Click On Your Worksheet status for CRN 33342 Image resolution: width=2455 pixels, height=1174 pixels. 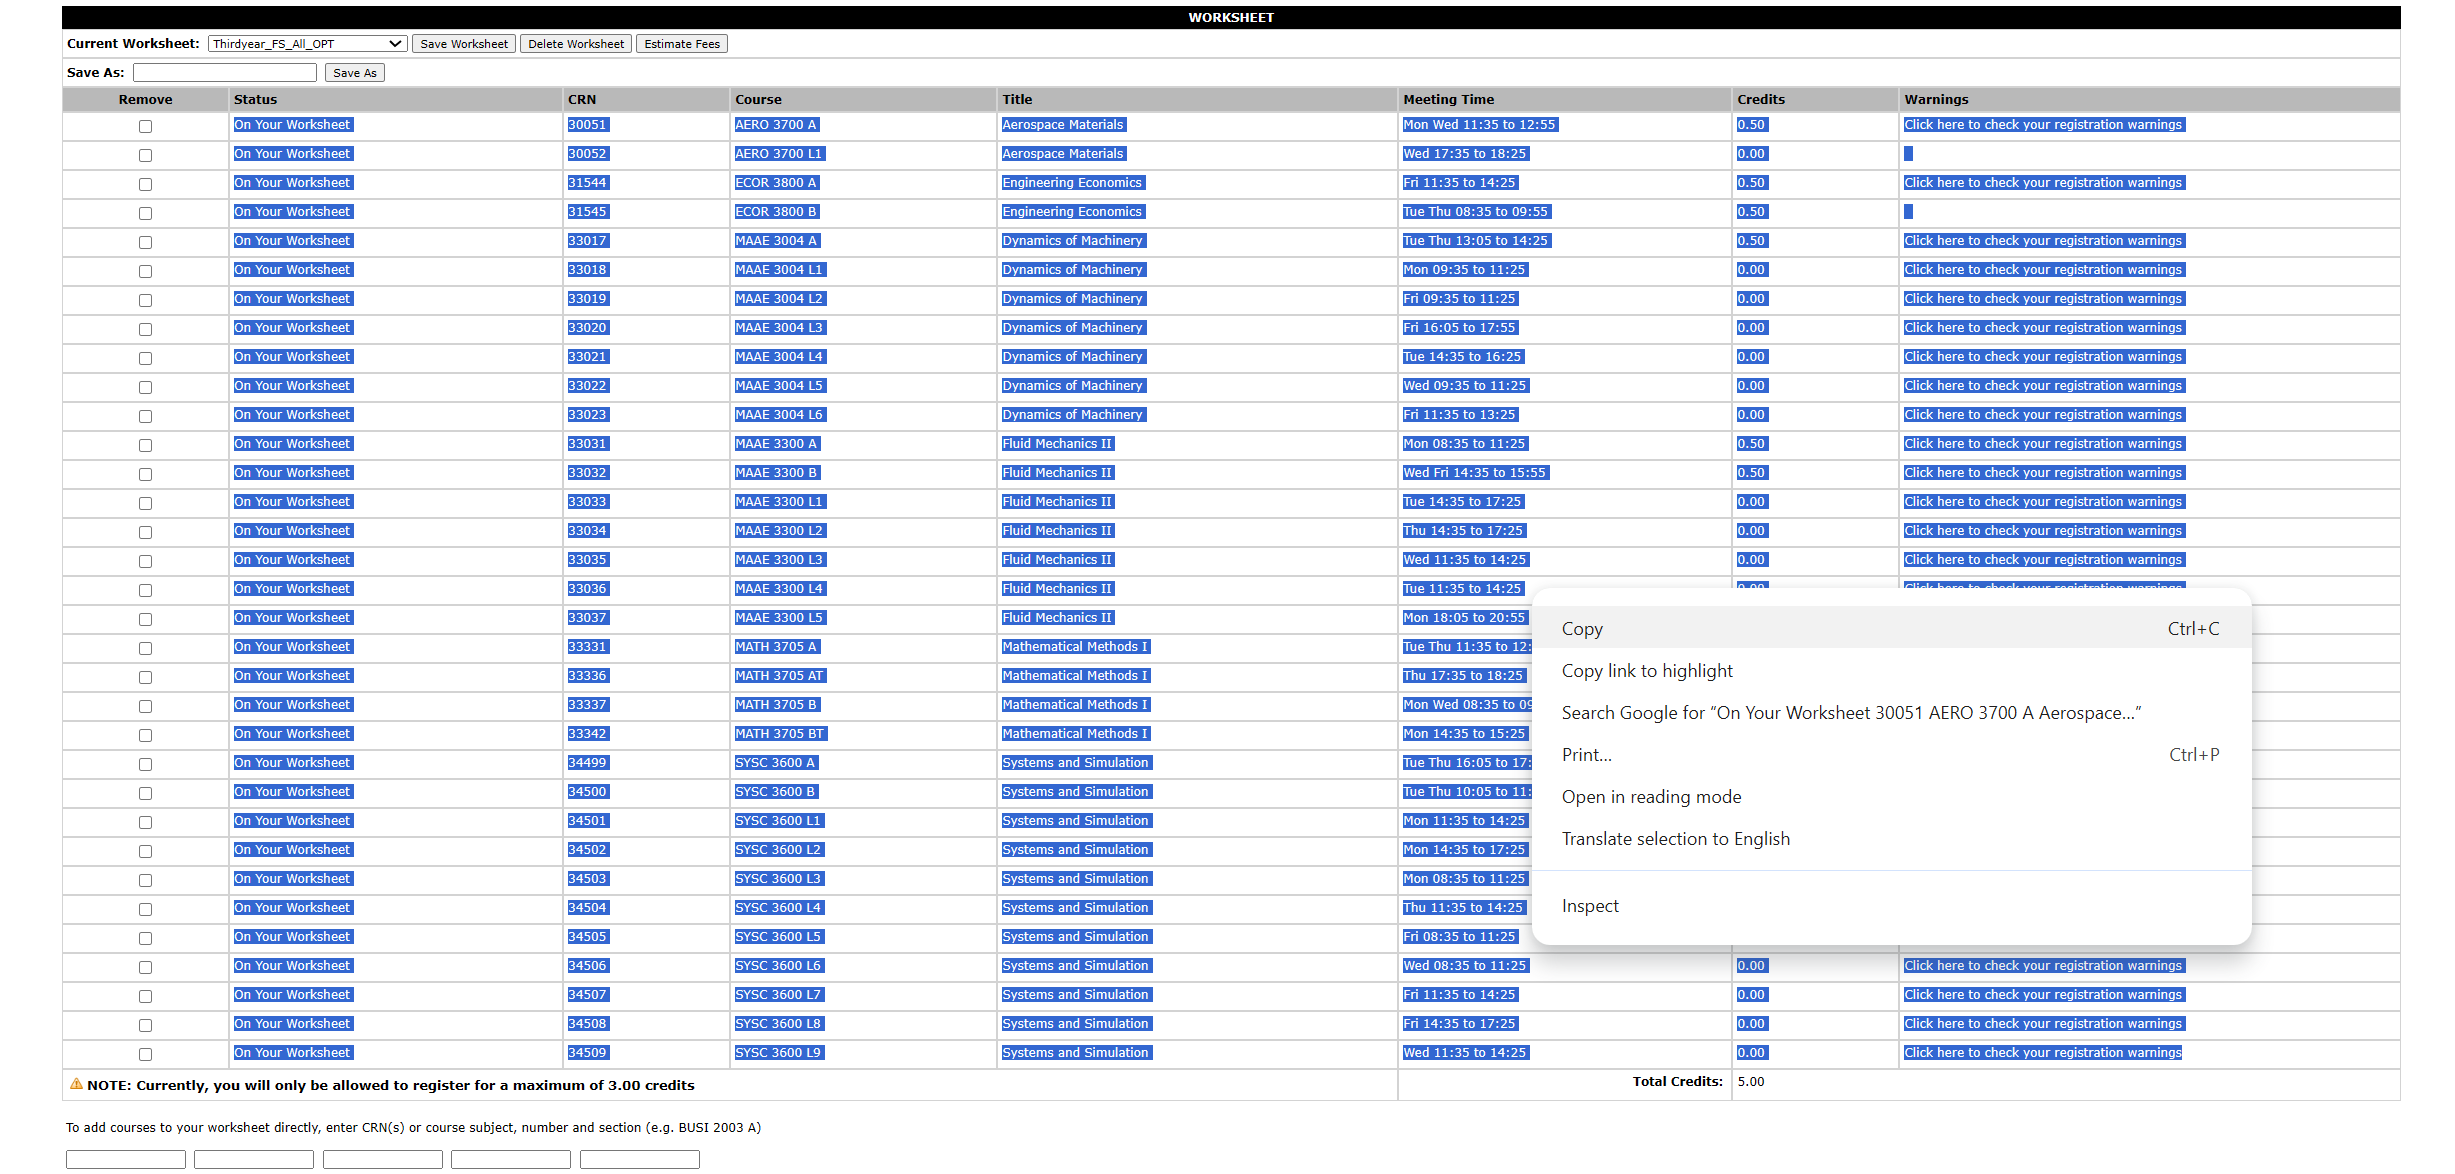(292, 734)
